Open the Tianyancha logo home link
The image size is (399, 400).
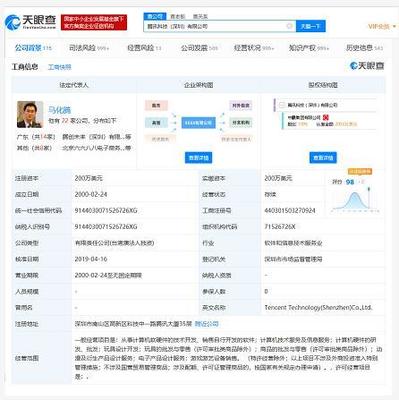[x=31, y=22]
